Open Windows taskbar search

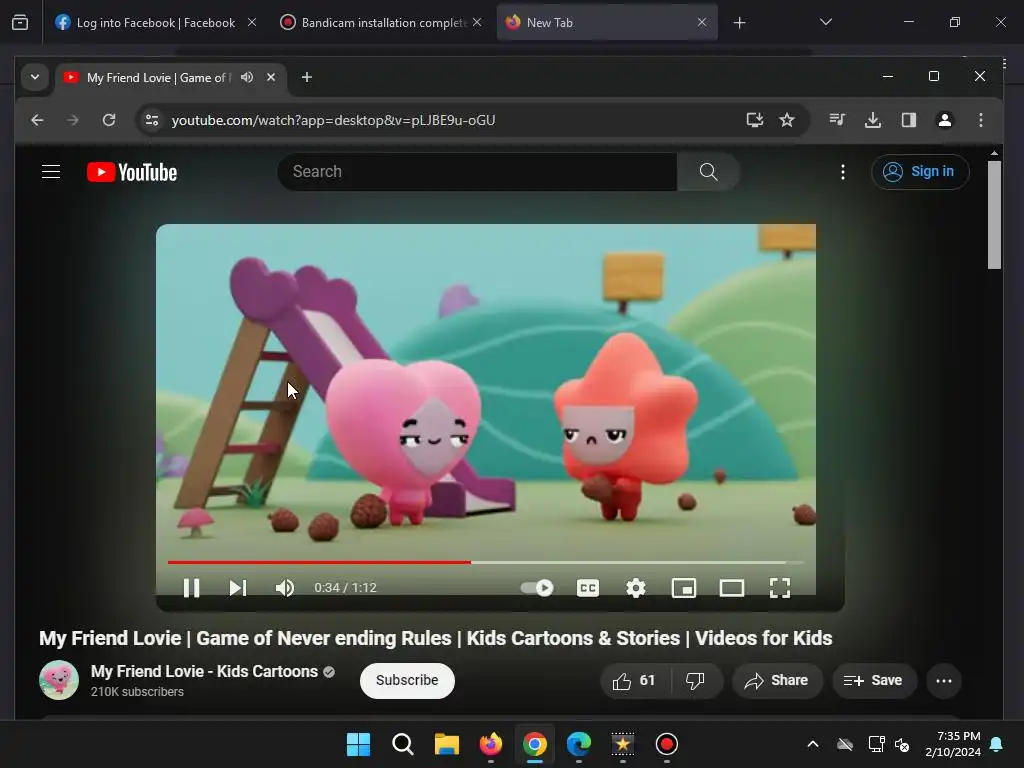402,744
